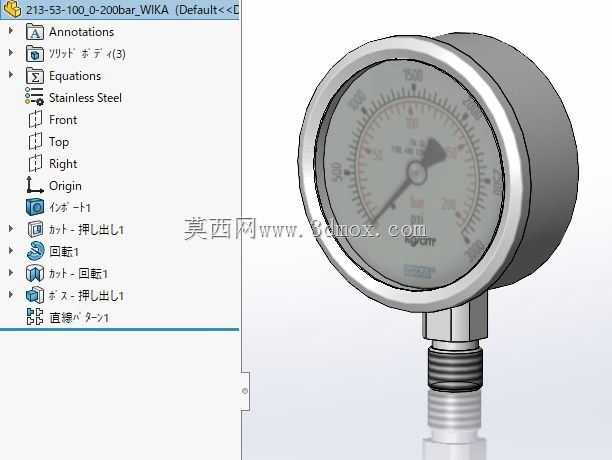Viewport: 612px width, 460px height.
Task: Expand the カット-回転1 feature
Action: (11, 273)
